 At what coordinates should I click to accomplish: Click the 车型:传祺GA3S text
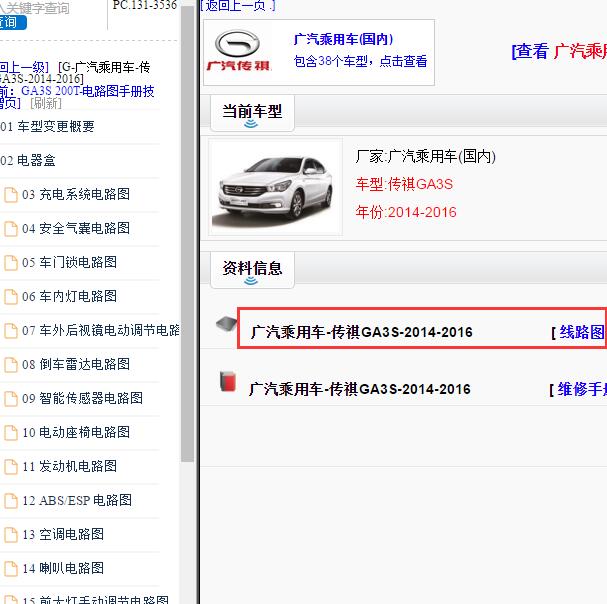(404, 184)
